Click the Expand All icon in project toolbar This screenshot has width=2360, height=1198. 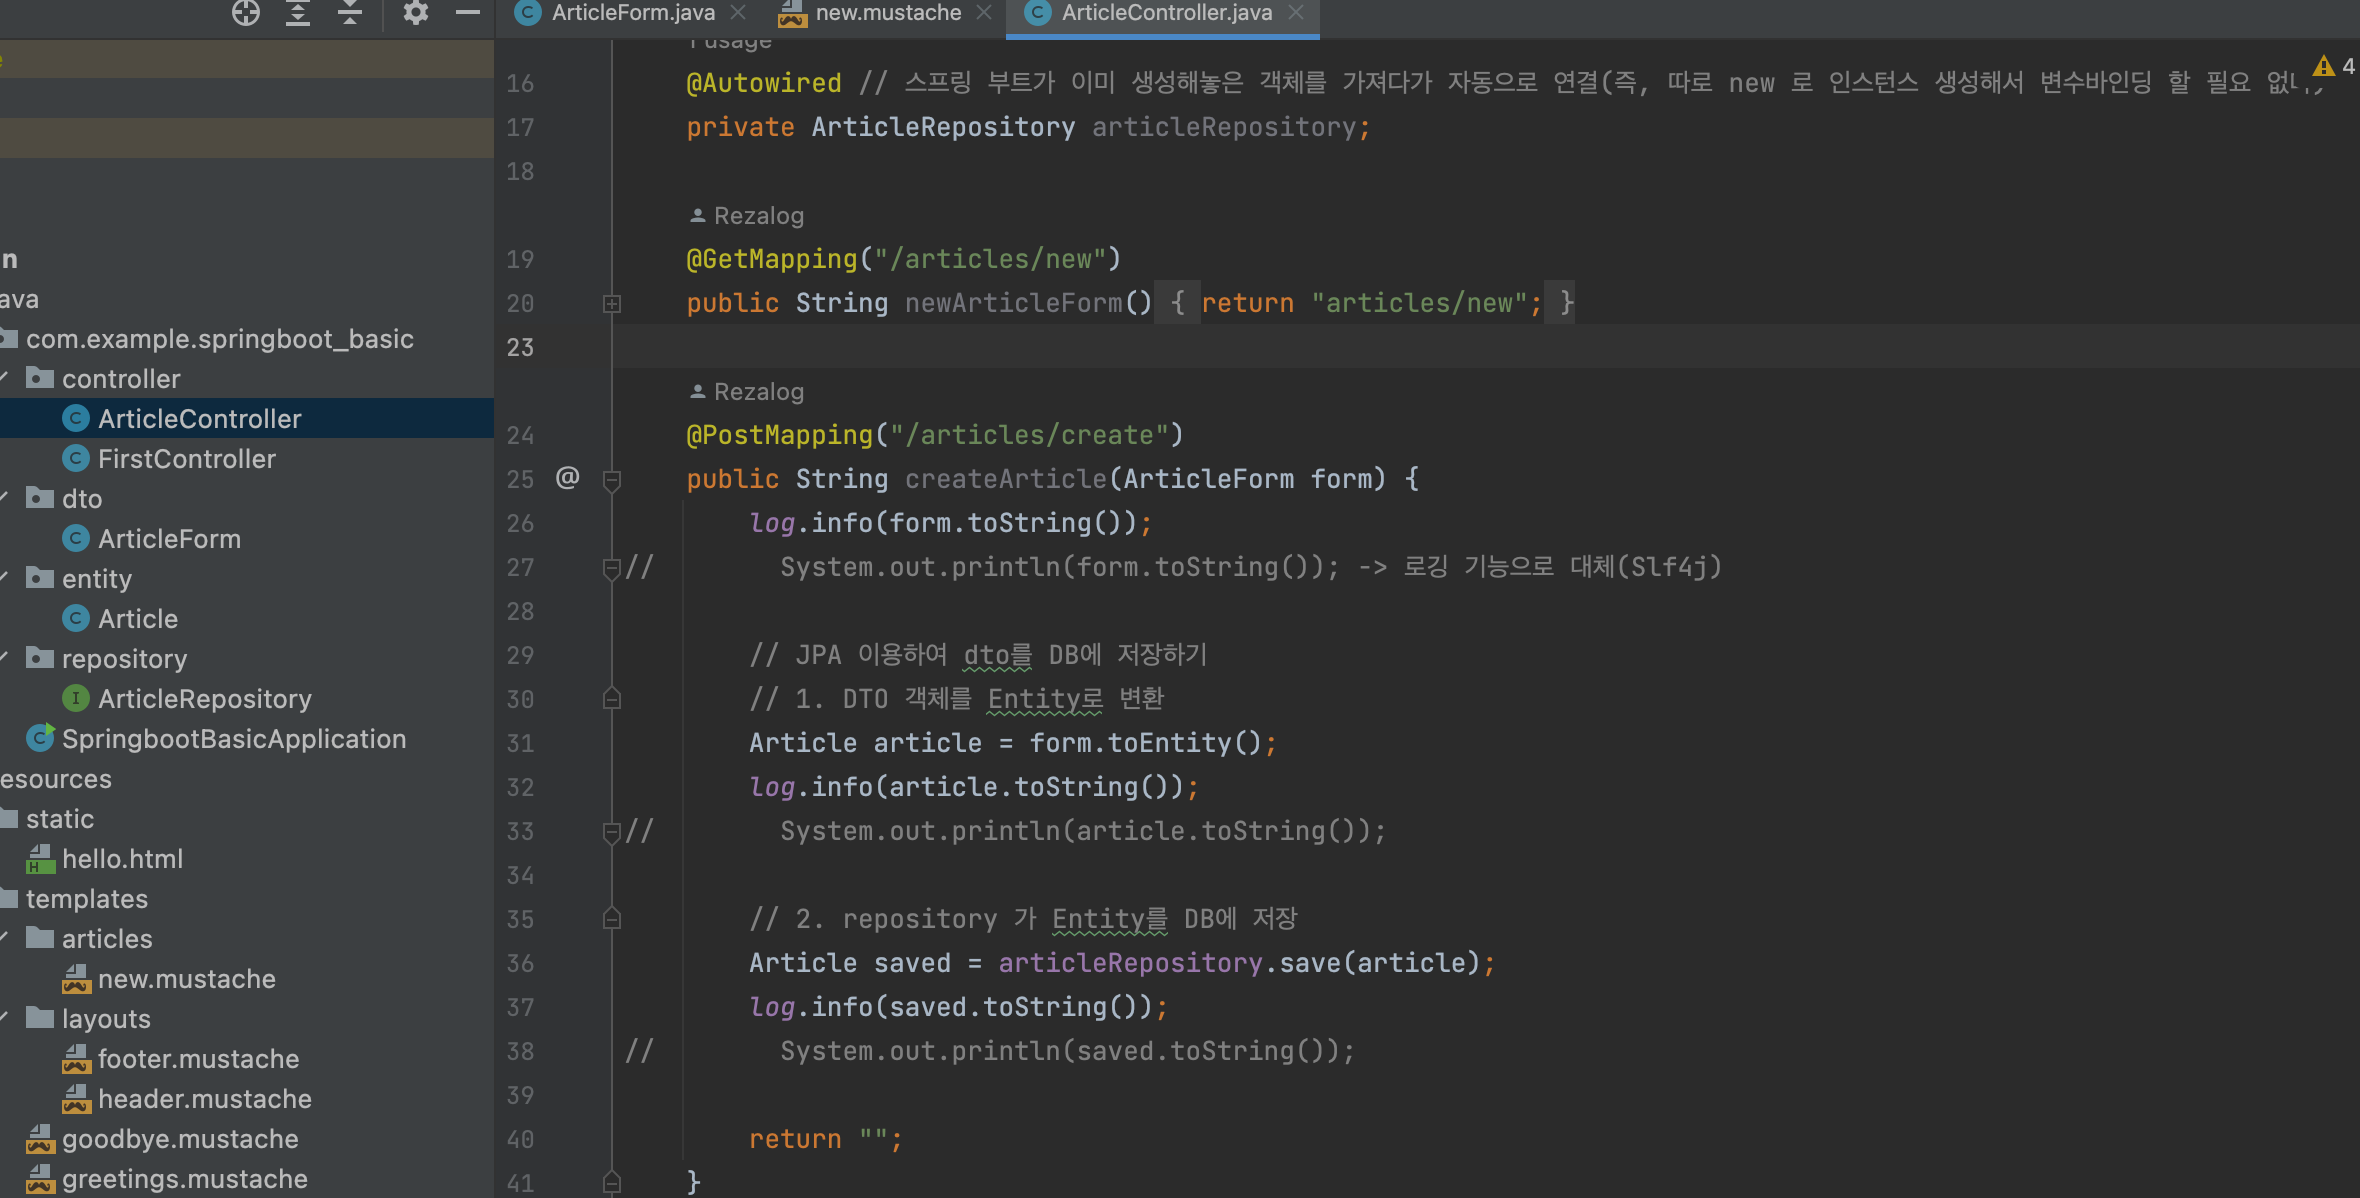(298, 12)
